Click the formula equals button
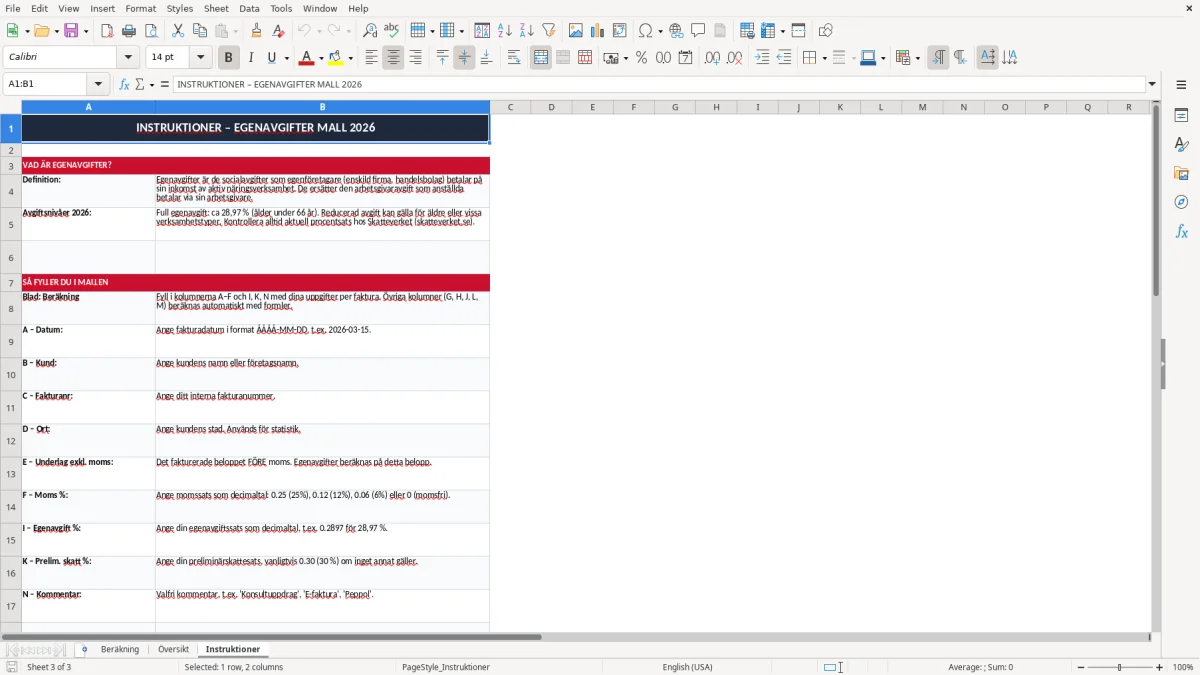Viewport: 1200px width, 675px height. click(x=164, y=84)
